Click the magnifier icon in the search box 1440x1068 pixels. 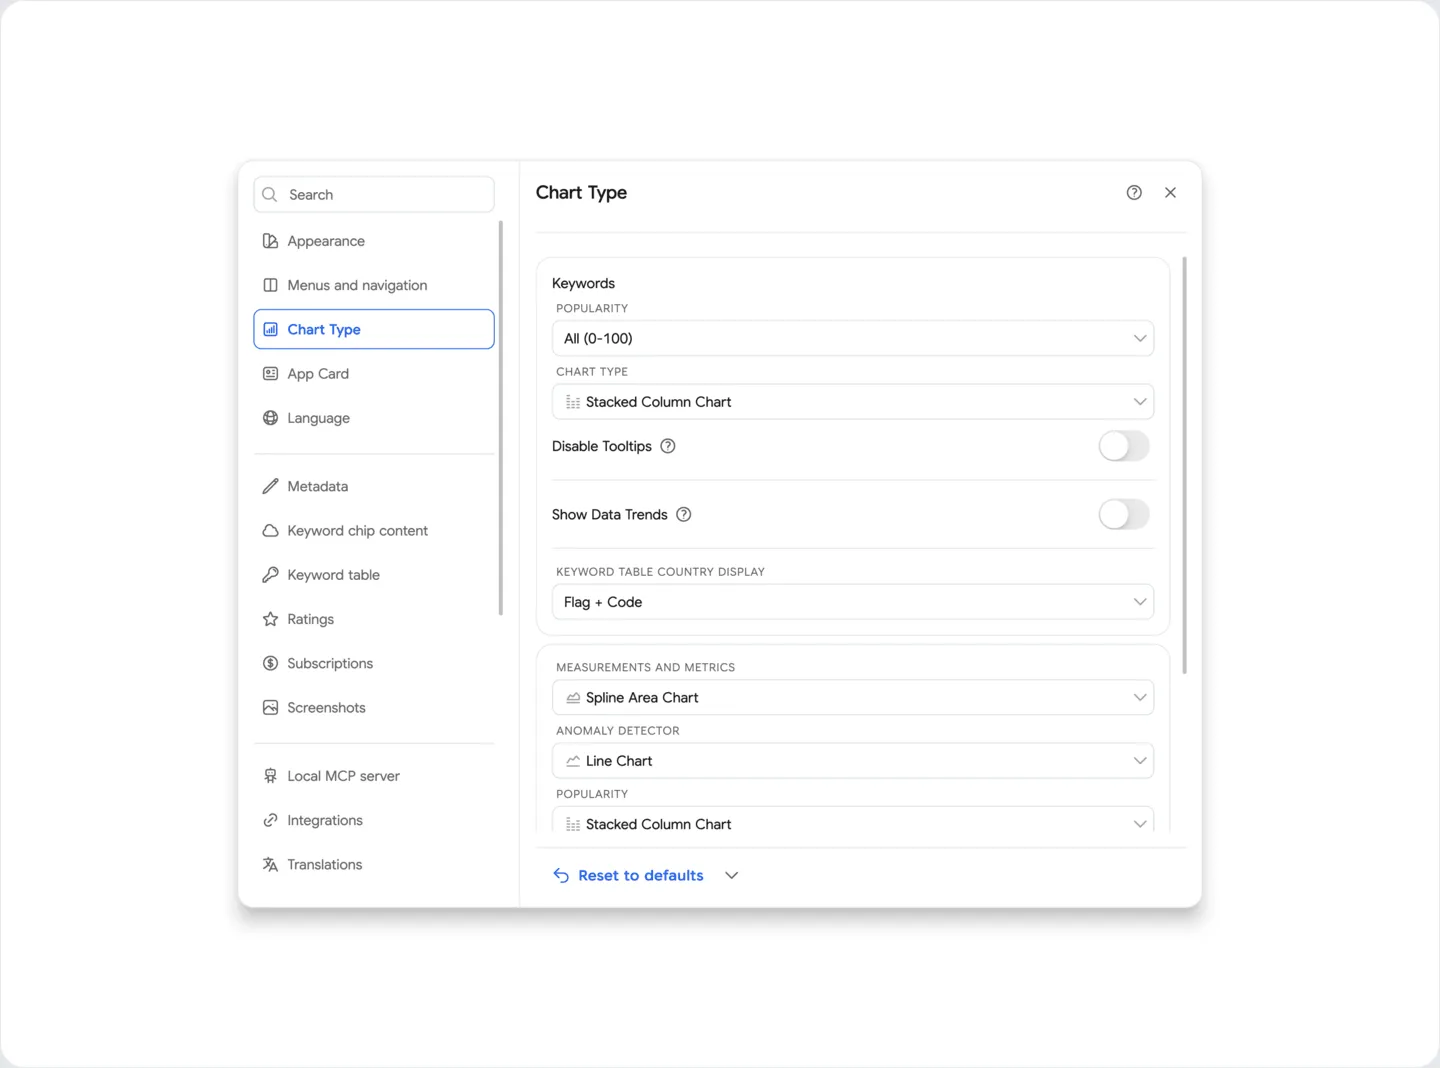270,195
